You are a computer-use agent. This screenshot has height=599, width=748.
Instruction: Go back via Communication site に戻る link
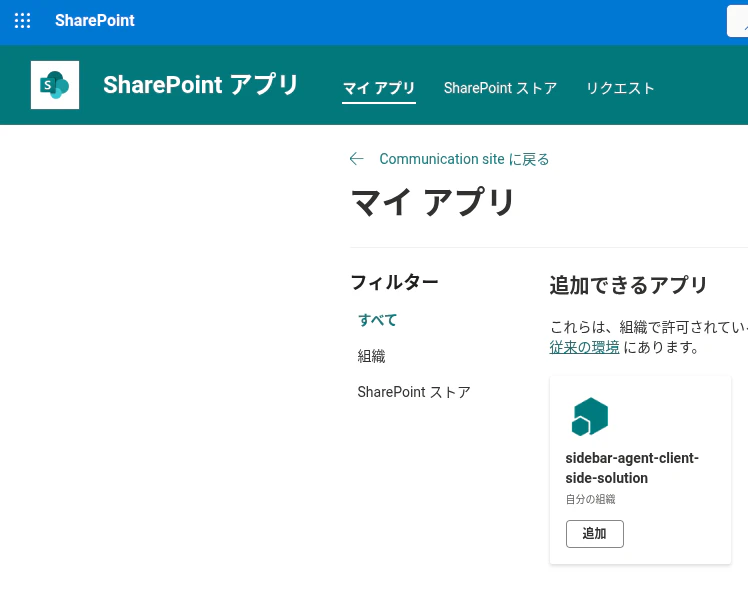(x=464, y=159)
